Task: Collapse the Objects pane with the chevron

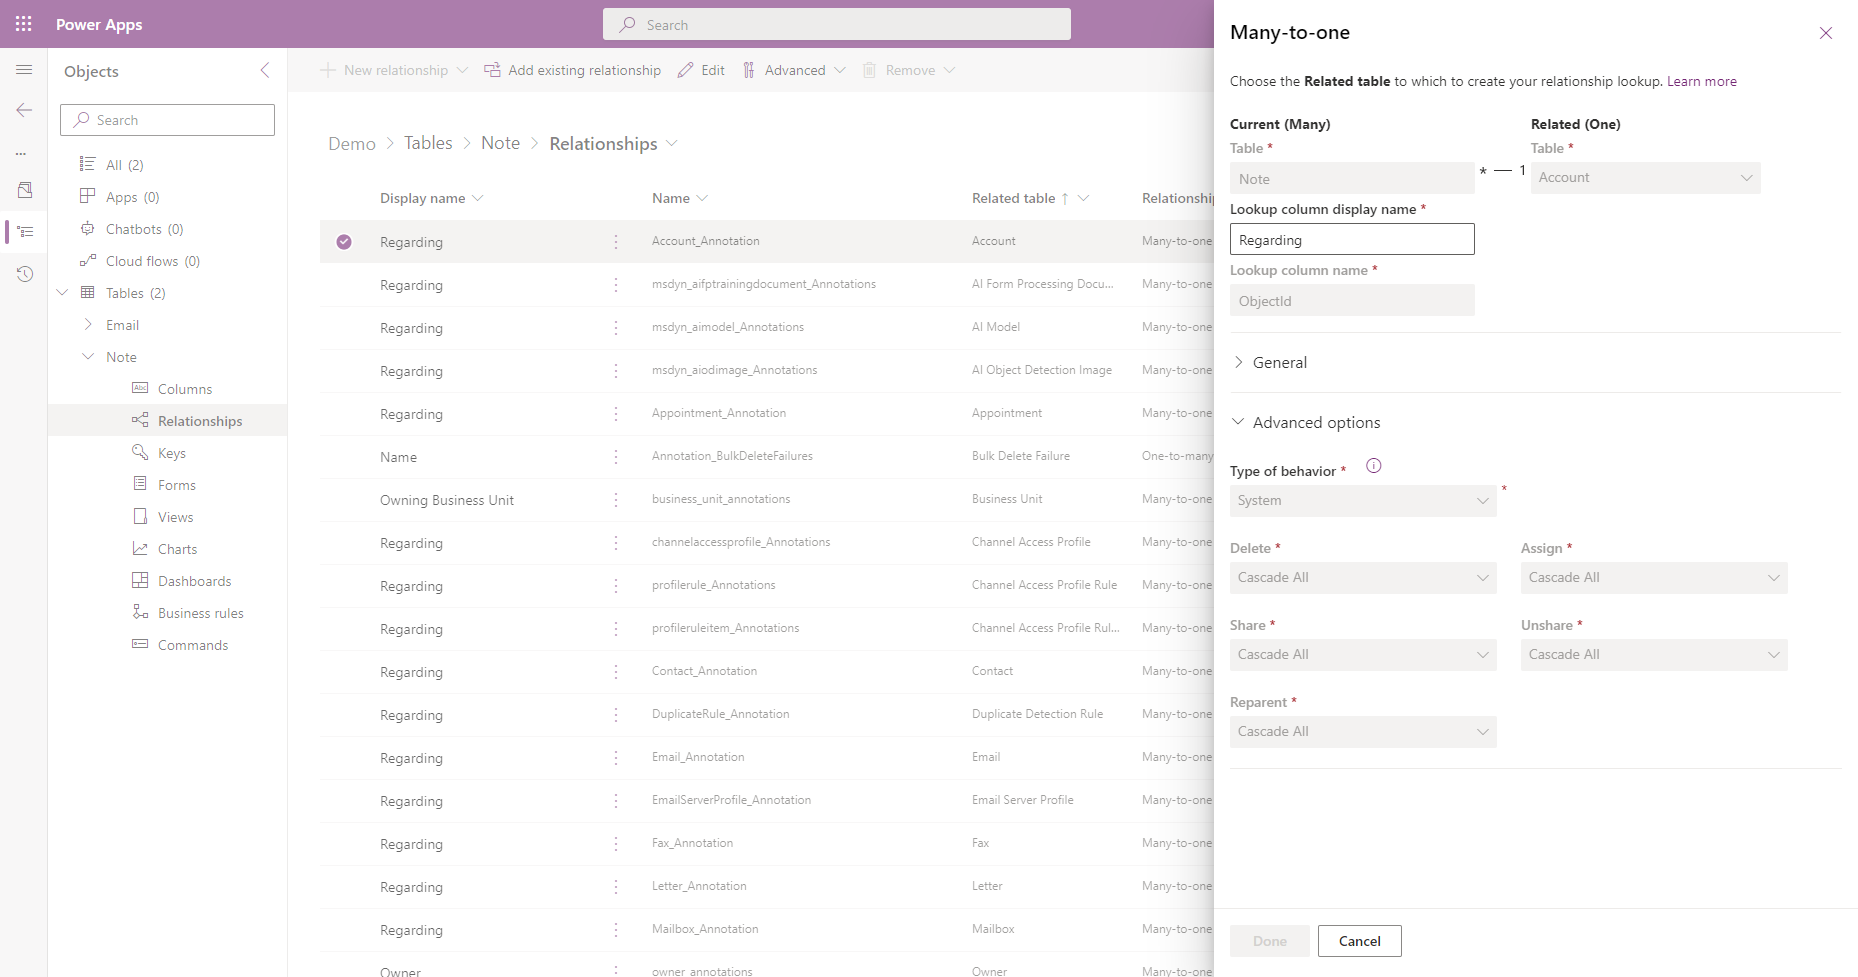Action: pos(265,70)
